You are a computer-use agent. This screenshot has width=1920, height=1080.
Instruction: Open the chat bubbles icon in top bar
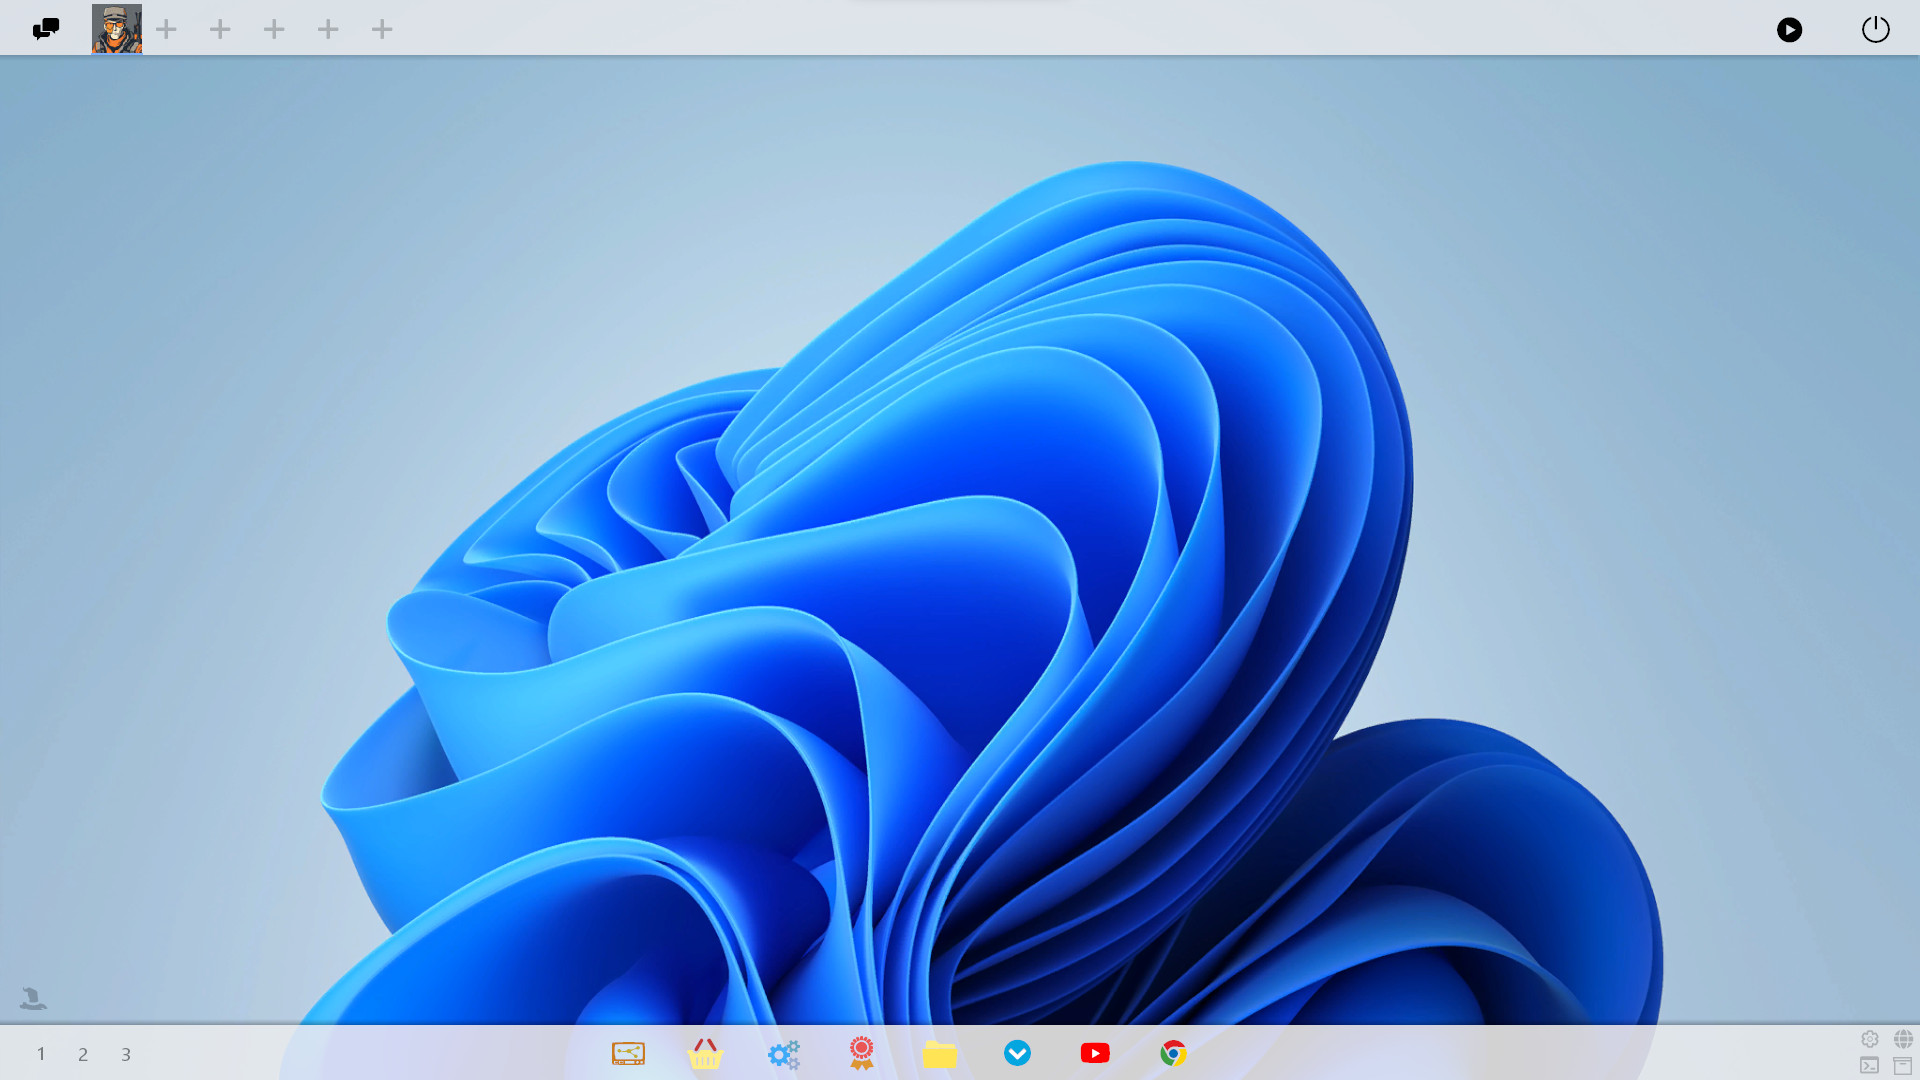[x=46, y=29]
